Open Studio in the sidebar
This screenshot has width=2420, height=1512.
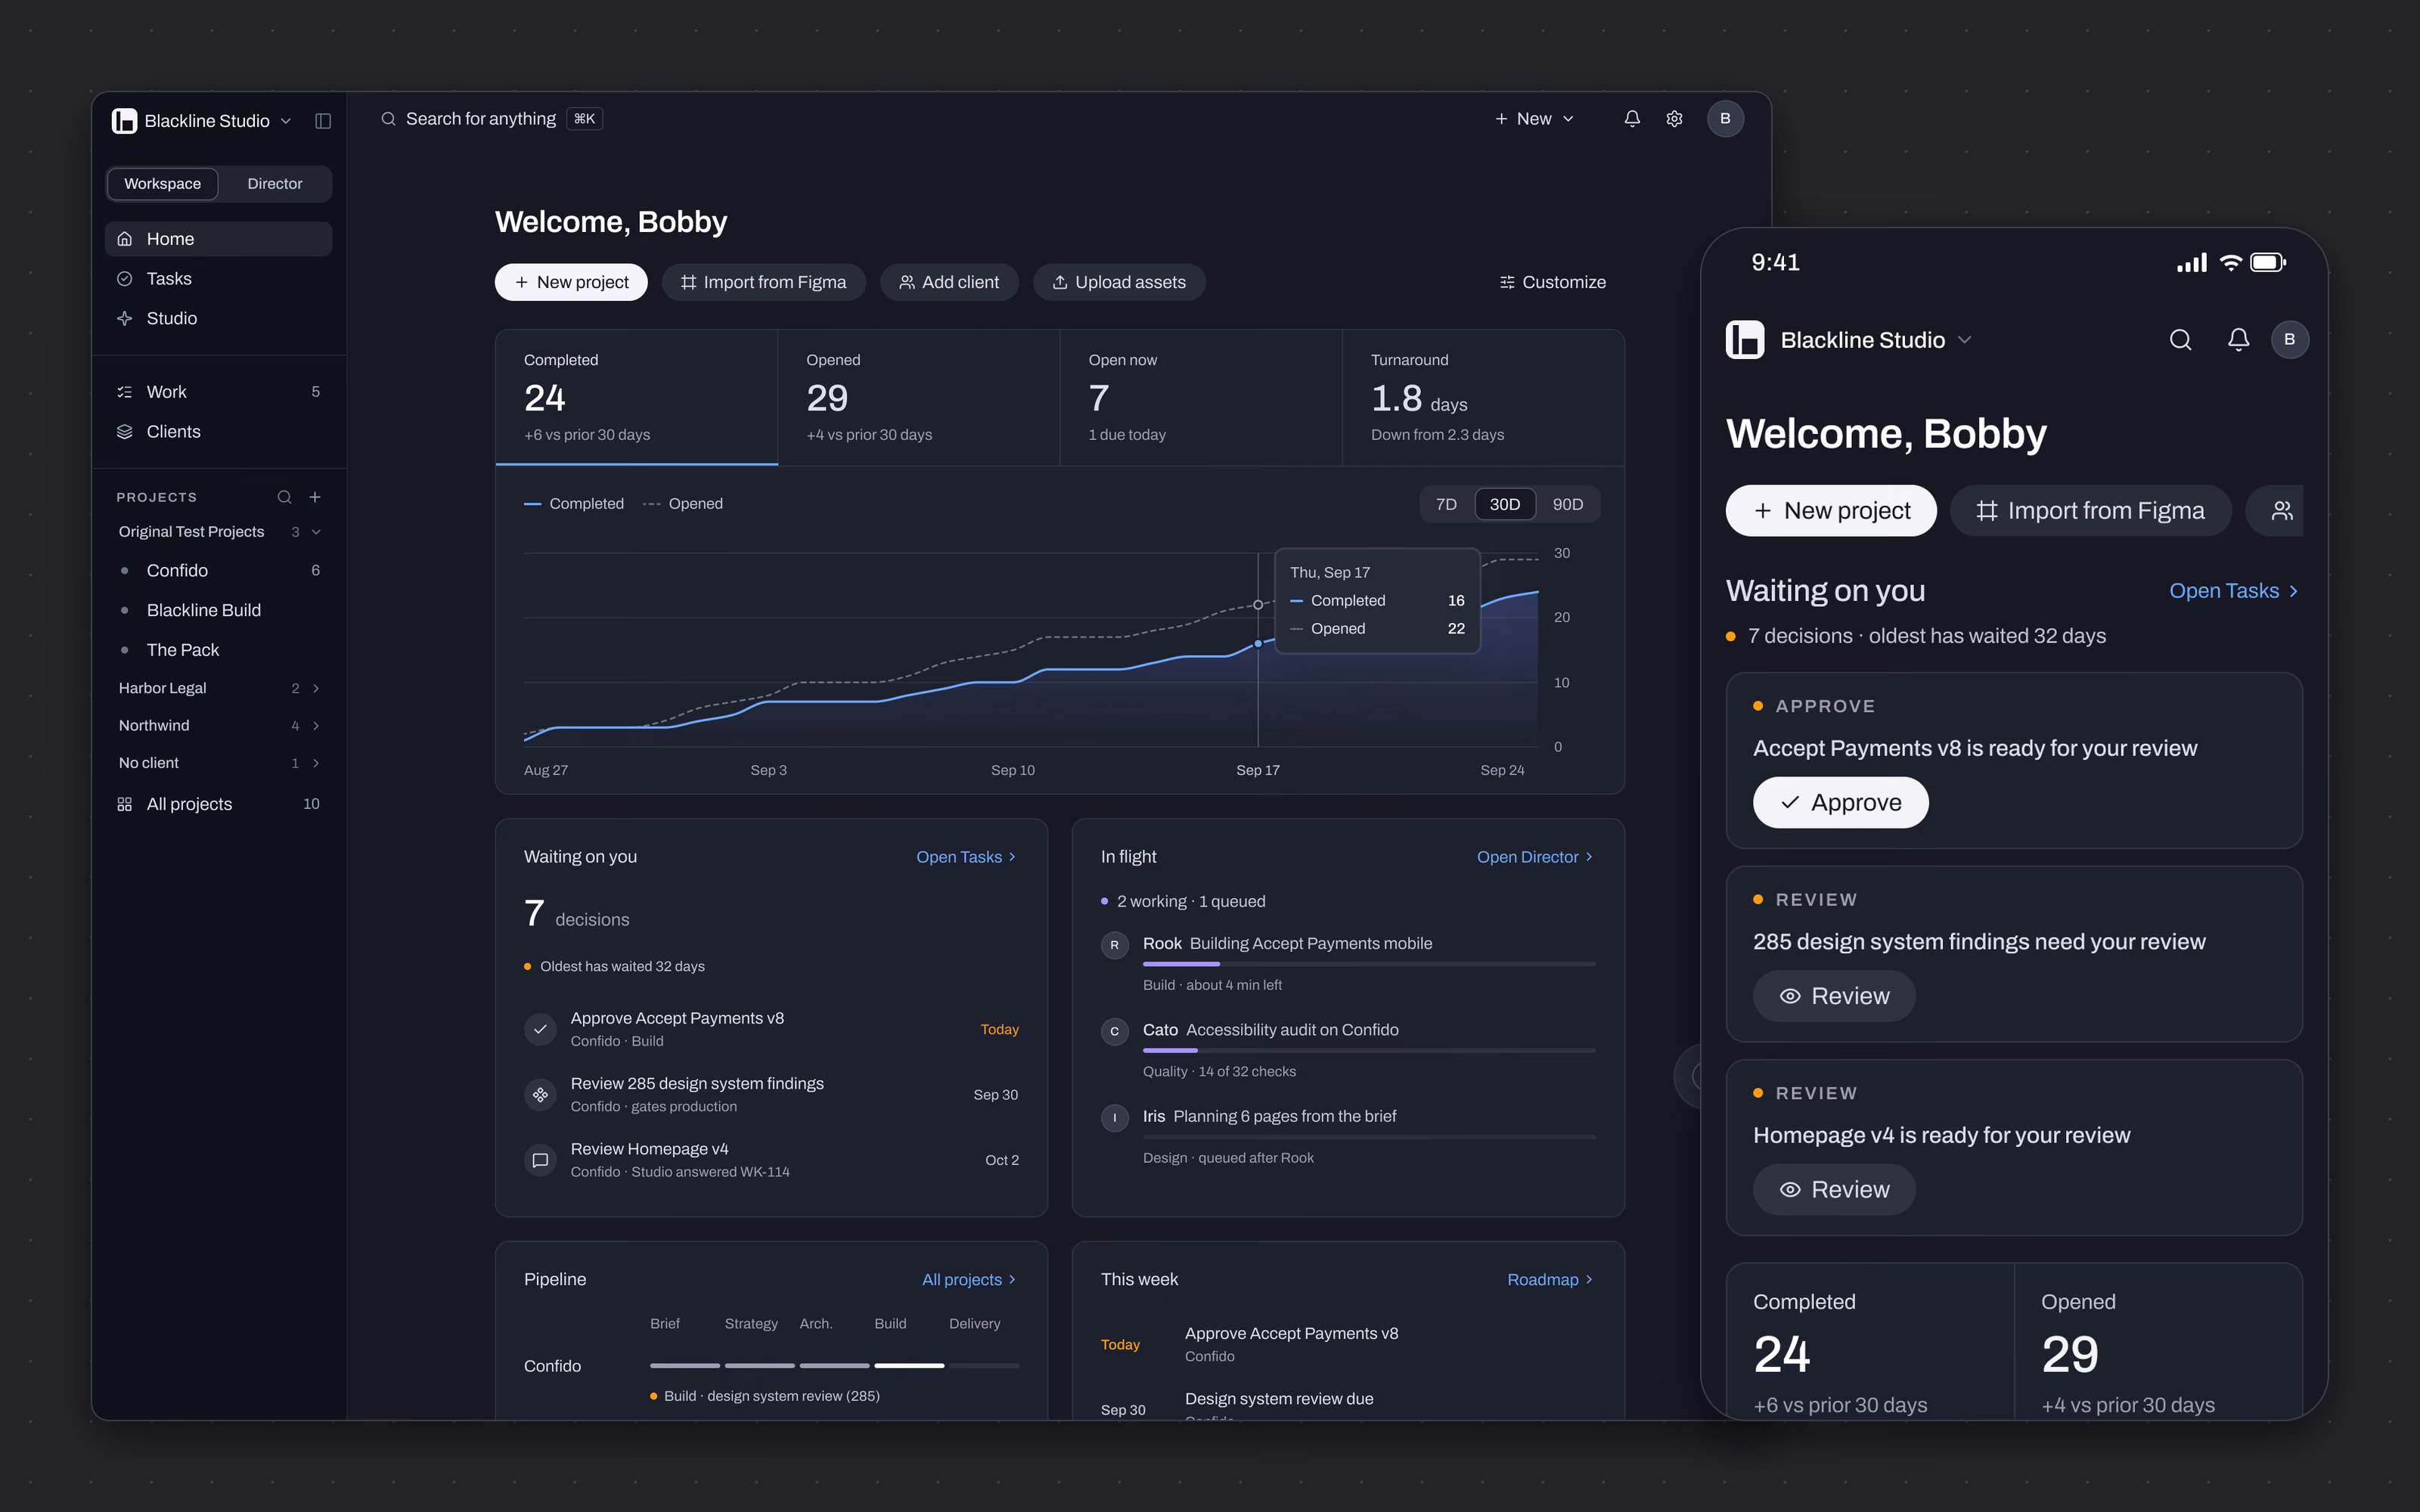point(219,319)
